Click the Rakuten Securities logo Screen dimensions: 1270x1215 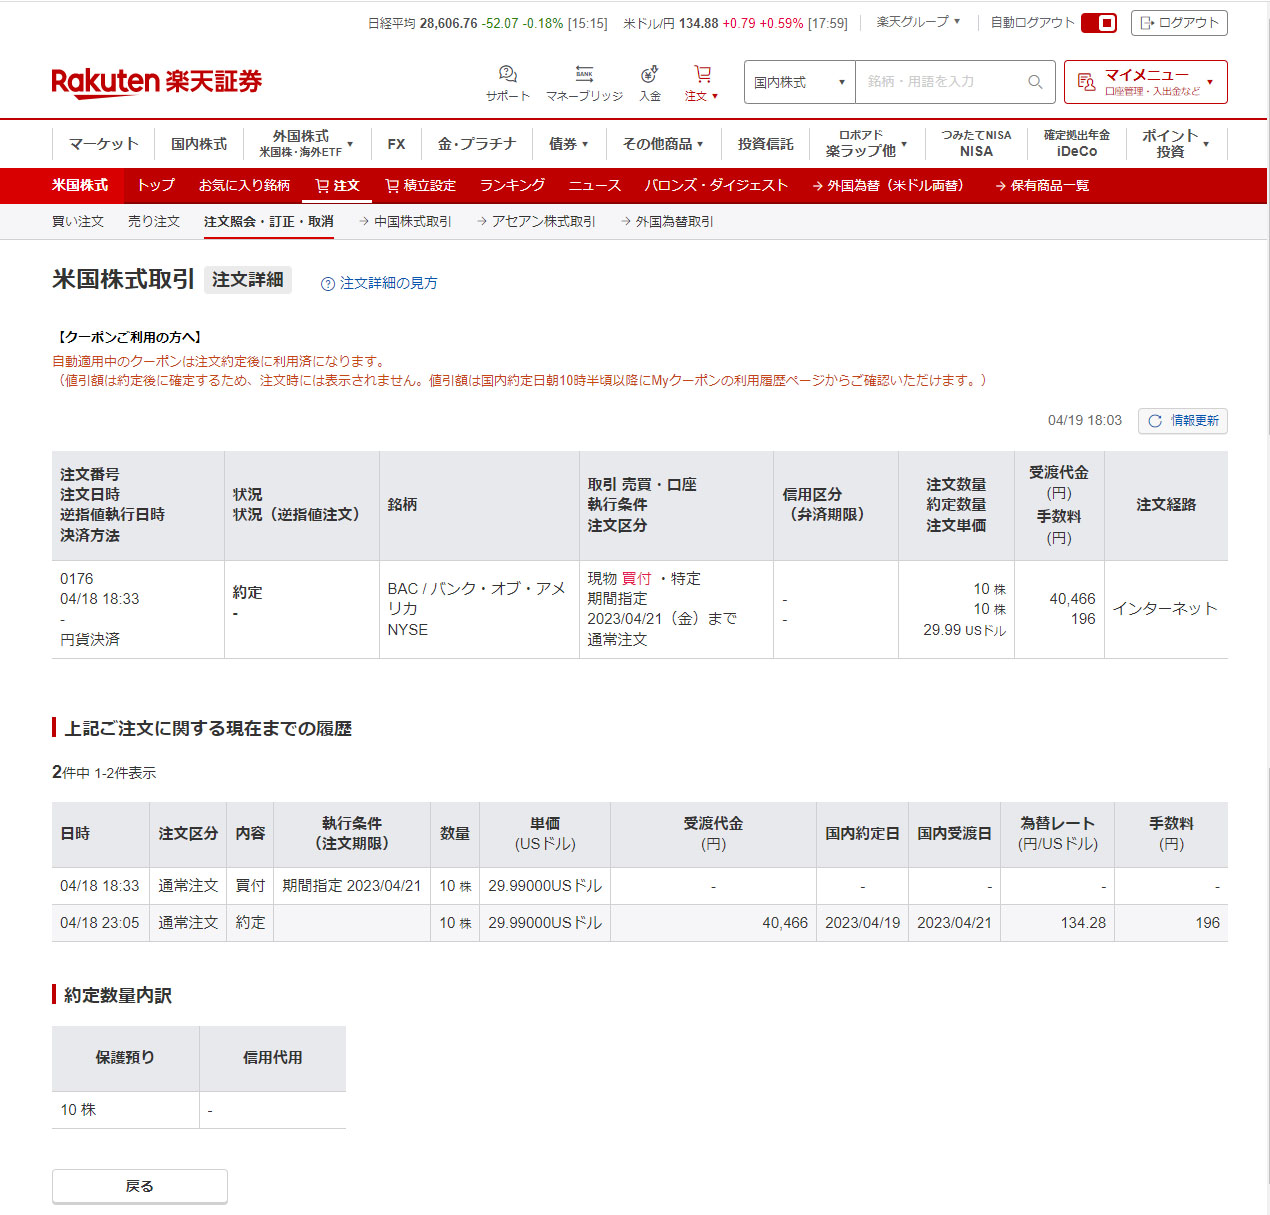click(x=156, y=82)
